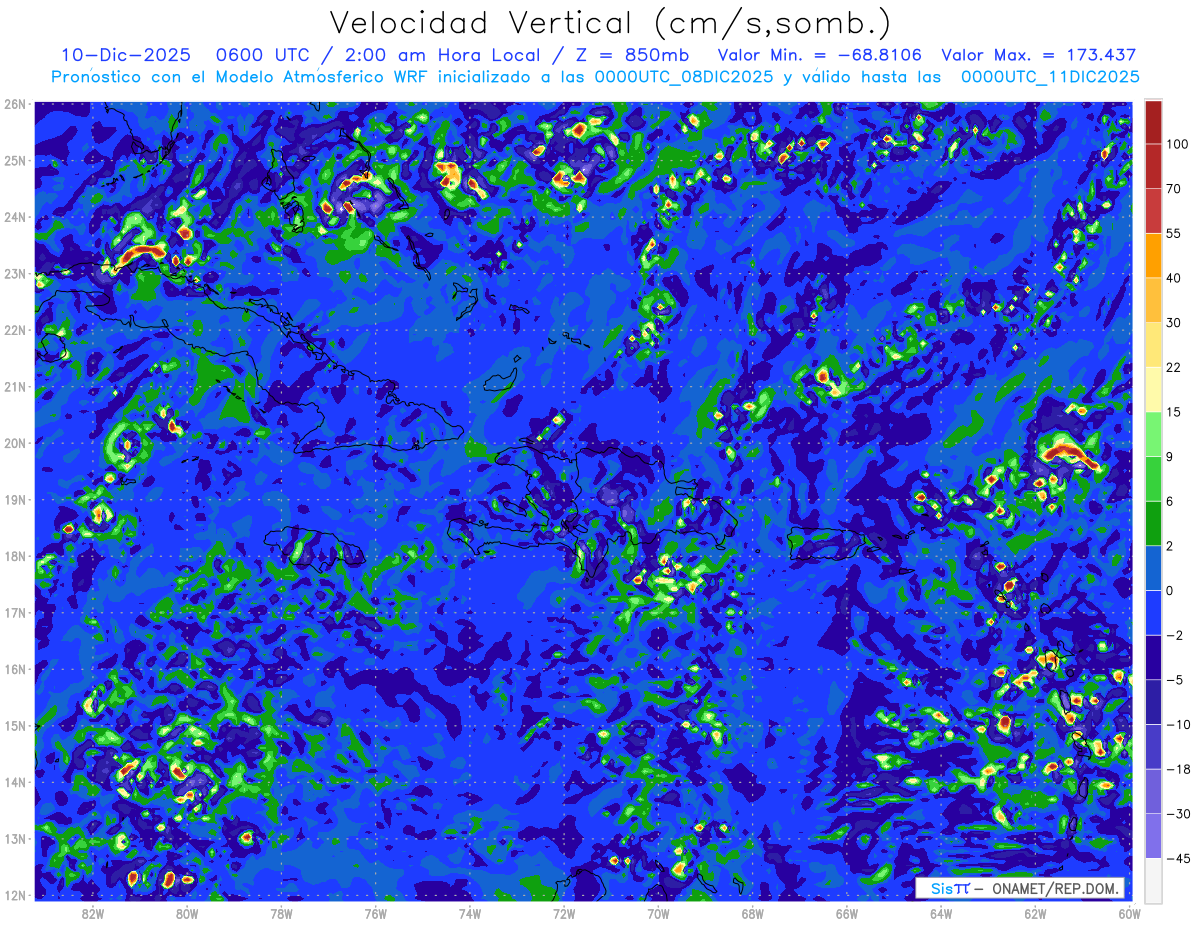1200x927 pixels.
Task: Click the '70W' longitude axis label
Action: [658, 913]
